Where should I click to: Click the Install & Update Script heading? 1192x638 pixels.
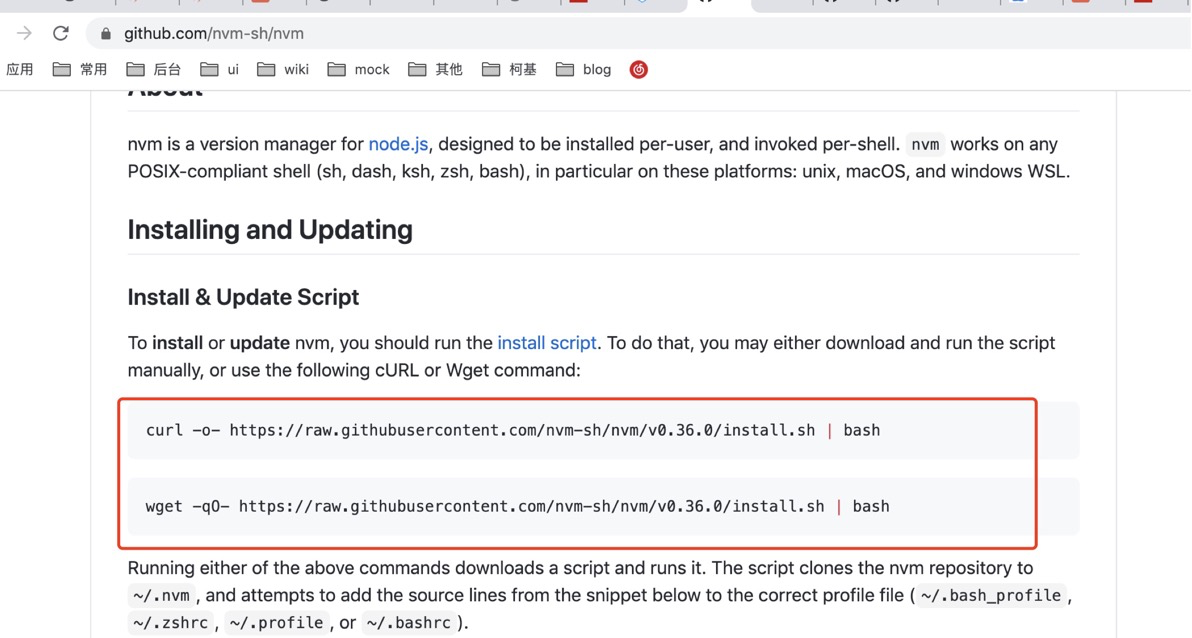tap(243, 297)
